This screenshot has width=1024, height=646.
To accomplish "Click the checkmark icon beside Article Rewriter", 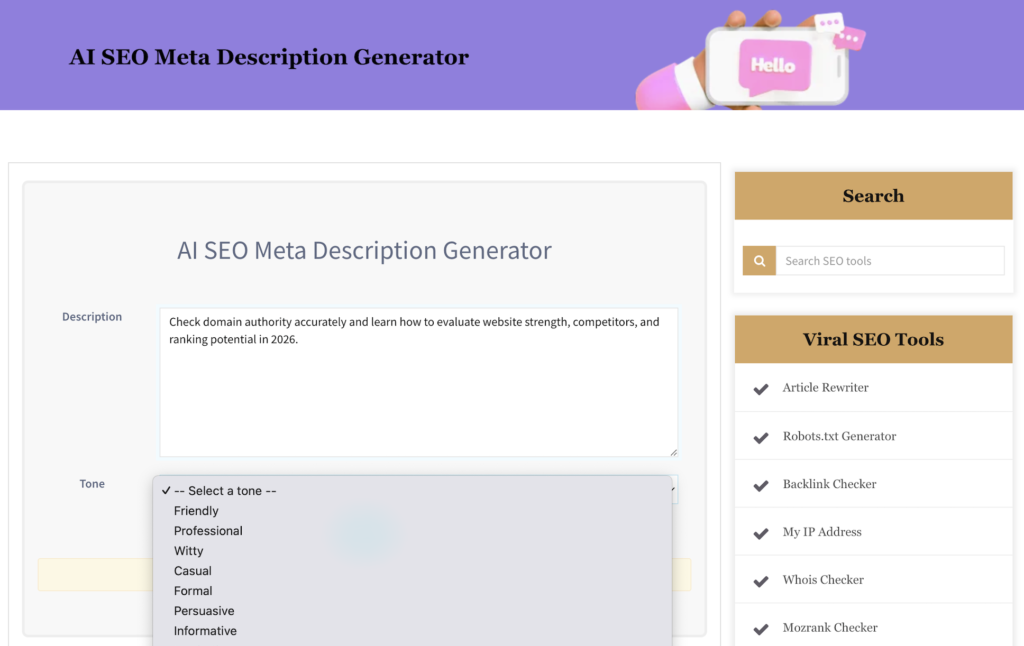I will (760, 388).
